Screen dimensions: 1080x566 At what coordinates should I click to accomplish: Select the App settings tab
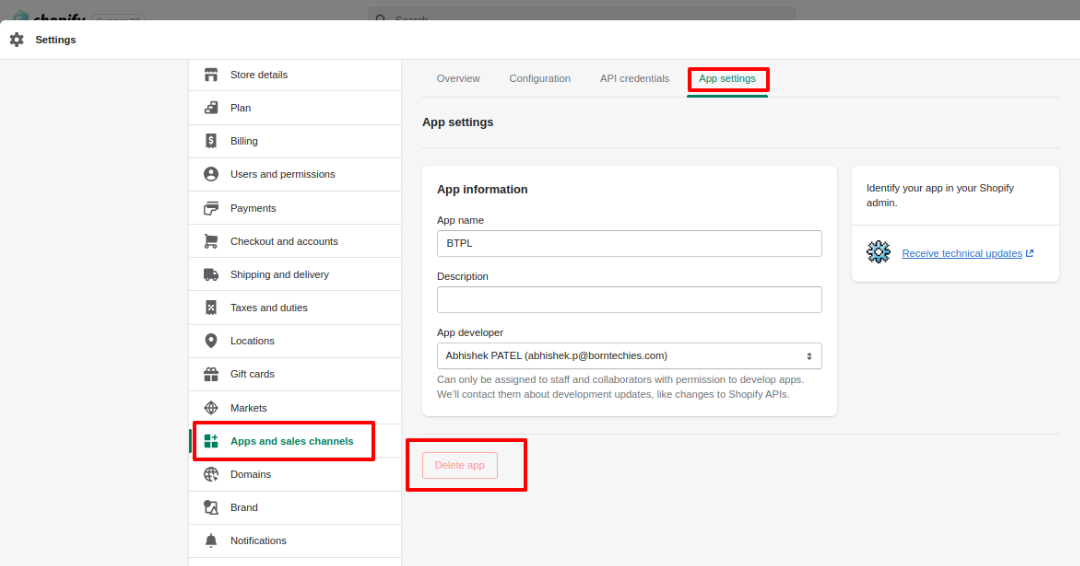[x=727, y=78]
